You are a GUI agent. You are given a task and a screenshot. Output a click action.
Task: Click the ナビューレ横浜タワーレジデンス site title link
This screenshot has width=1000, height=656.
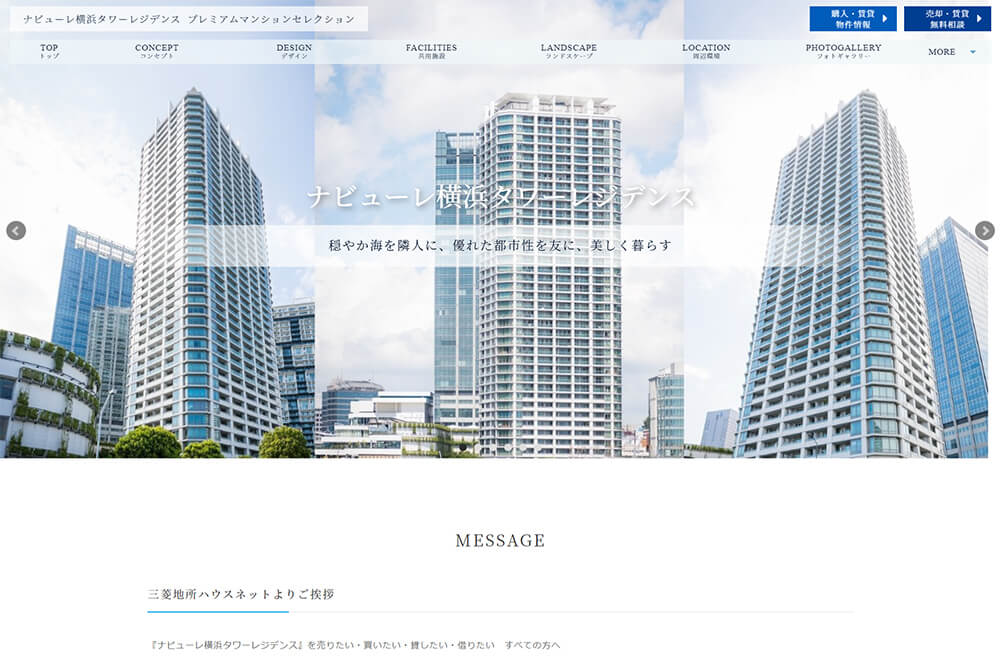(x=189, y=19)
